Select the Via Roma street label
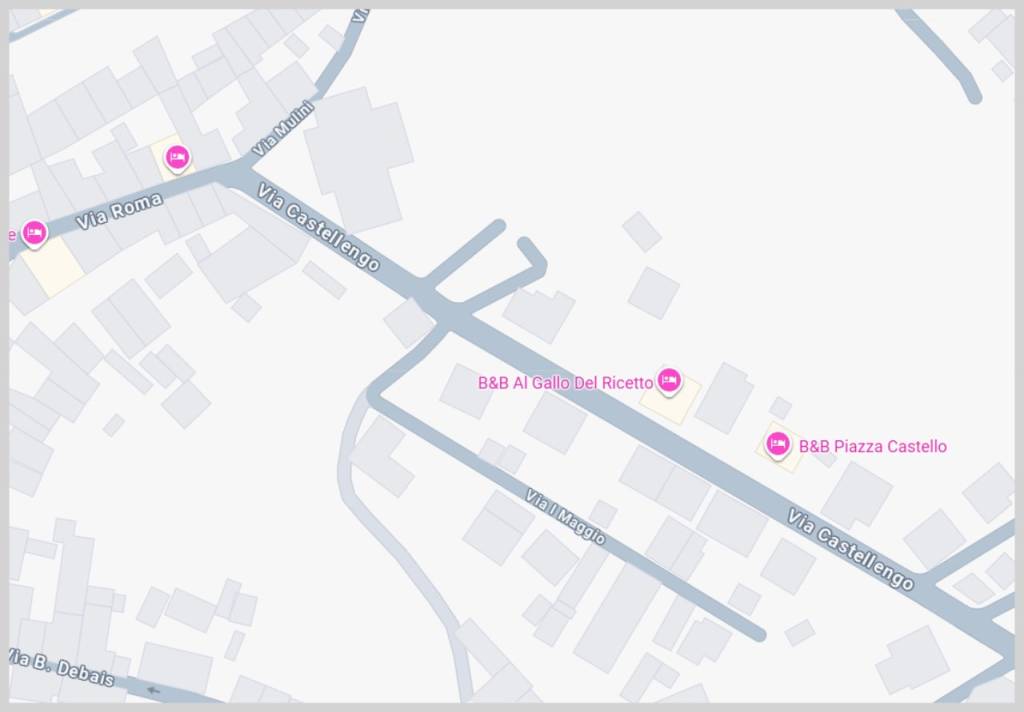The height and width of the screenshot is (712, 1024). [119, 212]
